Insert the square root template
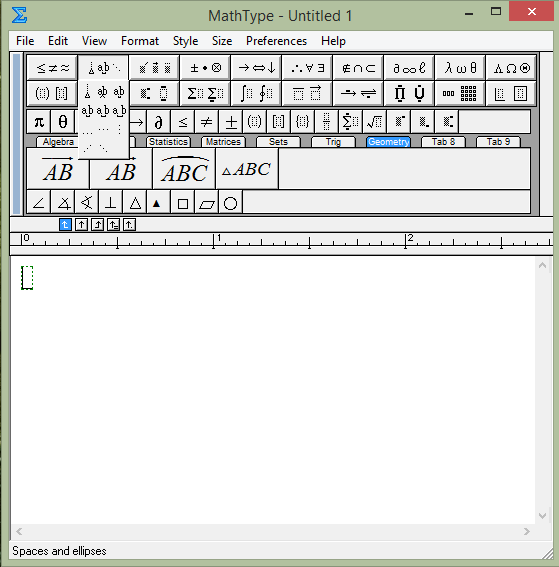559x567 pixels. [374, 122]
